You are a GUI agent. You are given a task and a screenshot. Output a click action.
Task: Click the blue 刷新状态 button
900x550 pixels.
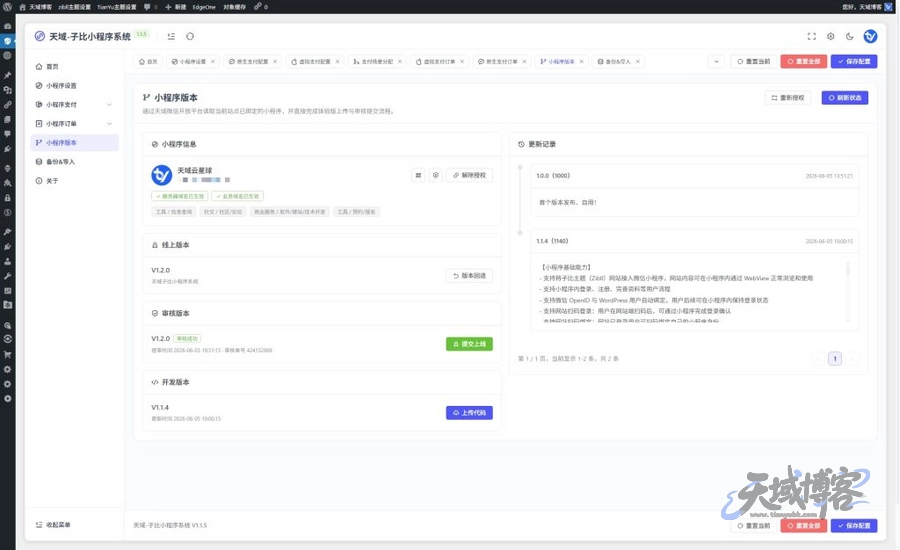(x=845, y=98)
